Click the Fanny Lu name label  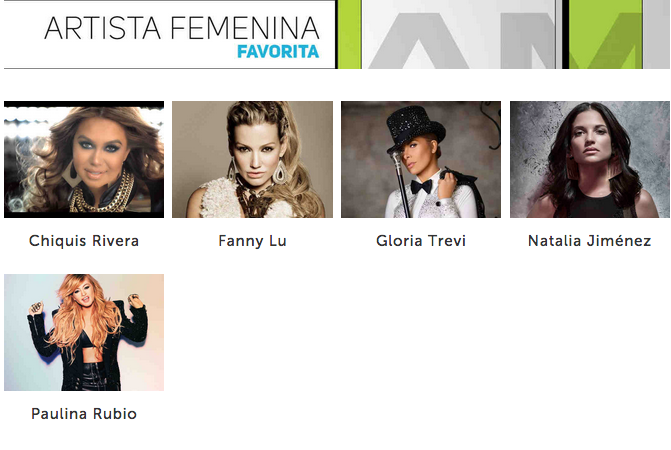[252, 241]
